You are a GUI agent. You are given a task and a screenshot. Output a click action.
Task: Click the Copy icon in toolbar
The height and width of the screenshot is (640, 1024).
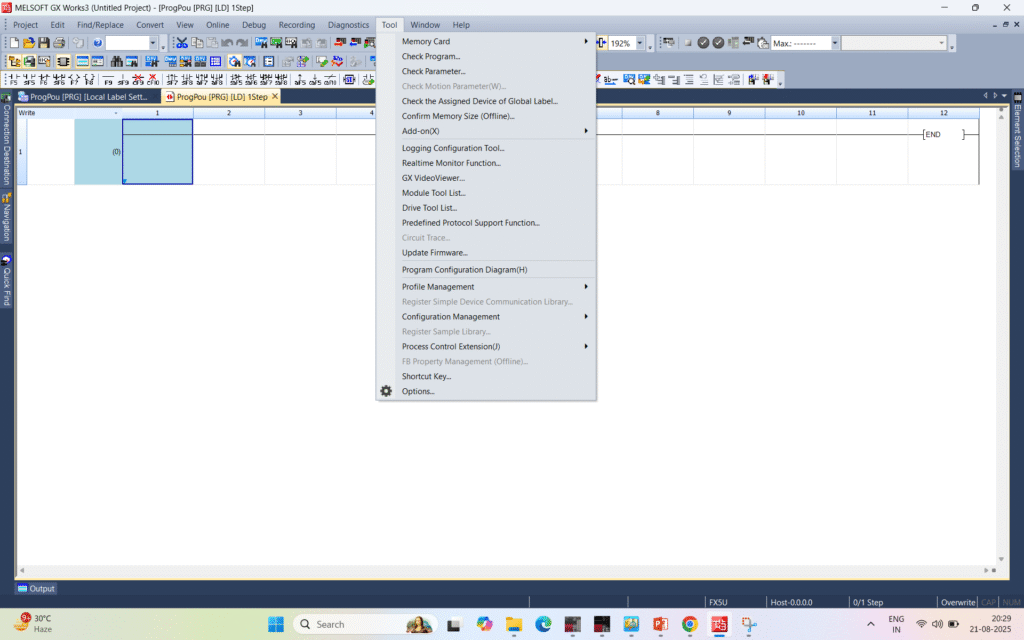pyautogui.click(x=197, y=43)
